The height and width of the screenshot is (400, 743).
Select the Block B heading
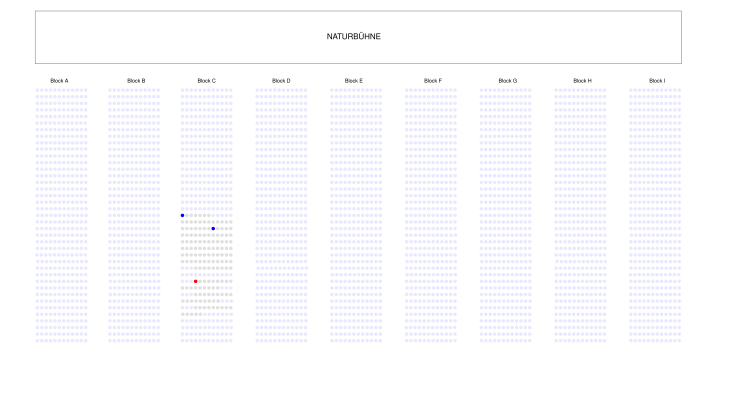coord(136,80)
